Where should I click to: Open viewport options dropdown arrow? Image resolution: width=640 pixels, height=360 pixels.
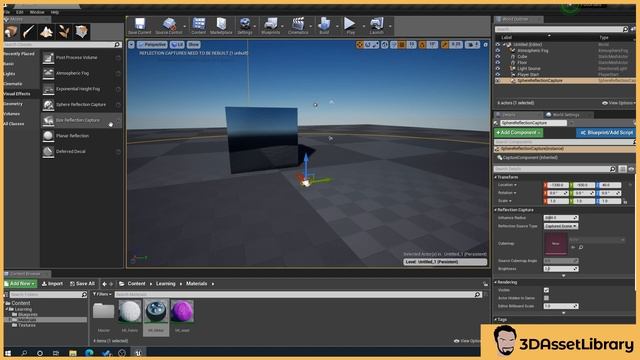pos(131,44)
